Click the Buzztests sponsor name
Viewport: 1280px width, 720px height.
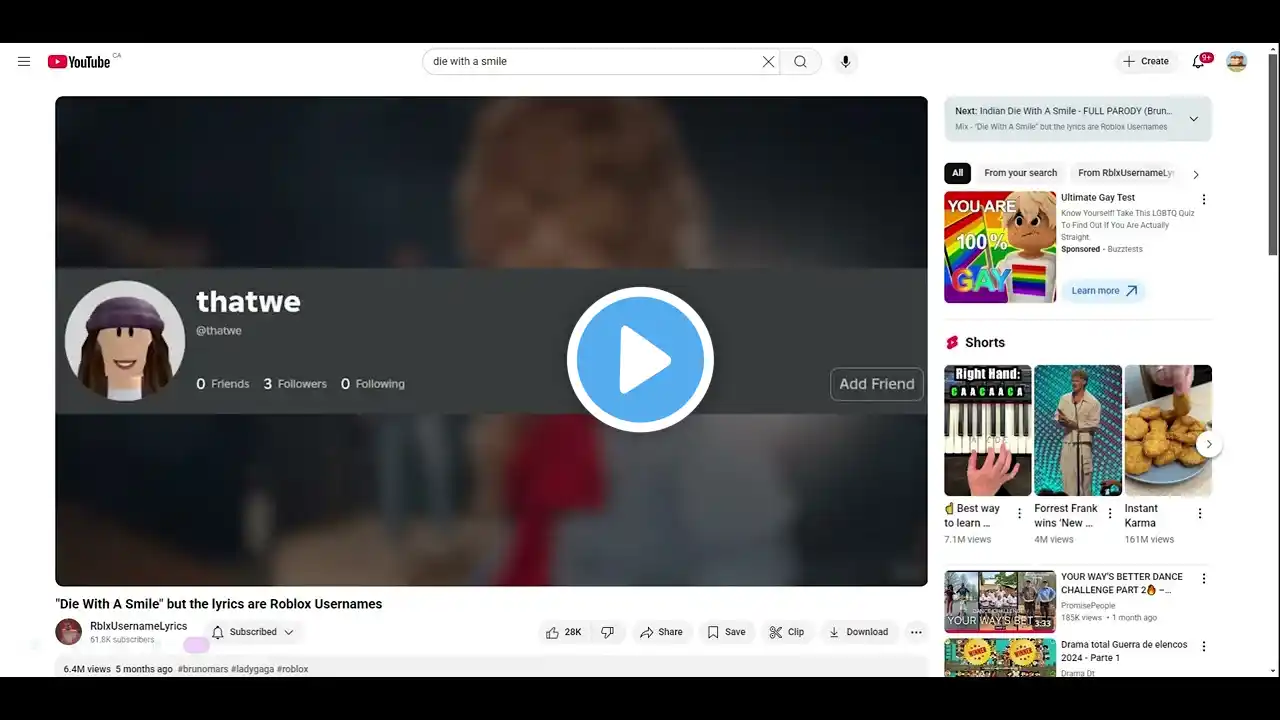(1125, 249)
